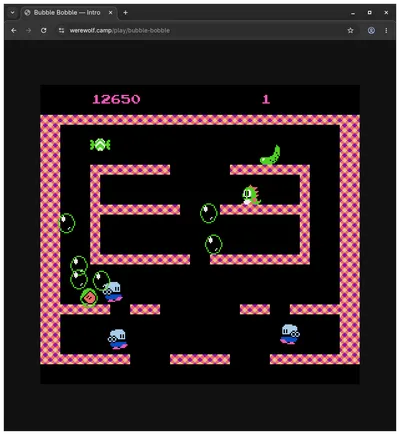This screenshot has height=435, width=400.
Task: Click the blue robot enemy beside bubbles
Action: pos(113,292)
